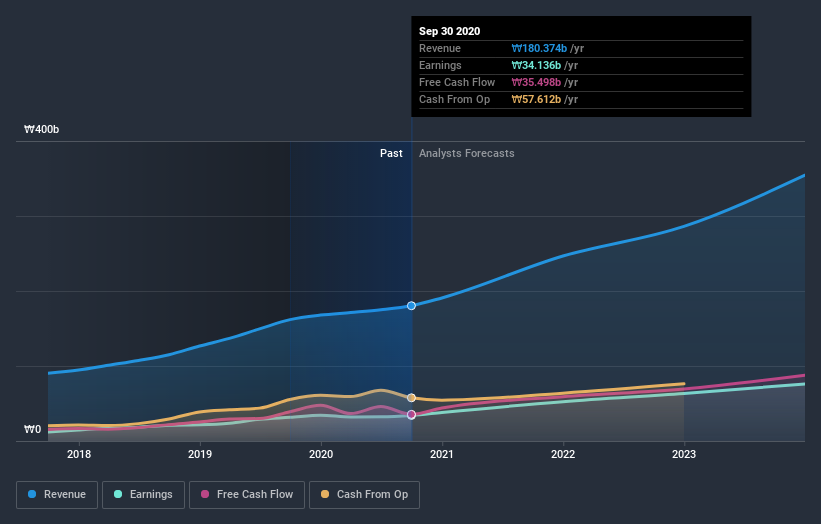Click the 2022 x-axis label
This screenshot has height=524, width=821.
563,454
